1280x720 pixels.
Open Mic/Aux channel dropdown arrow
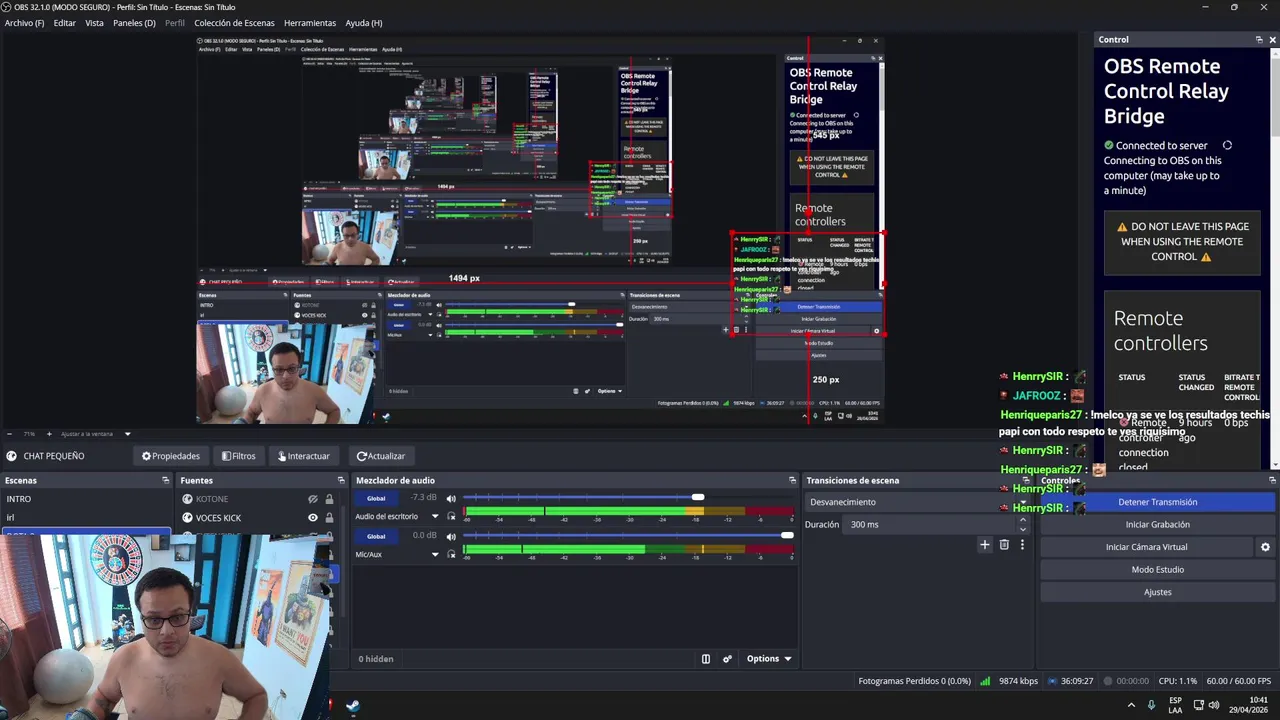click(435, 554)
